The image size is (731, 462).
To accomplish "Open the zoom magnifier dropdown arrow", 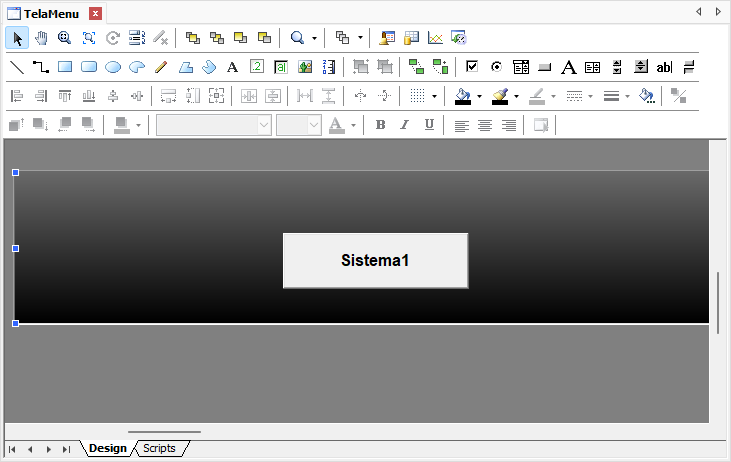I will click(314, 38).
